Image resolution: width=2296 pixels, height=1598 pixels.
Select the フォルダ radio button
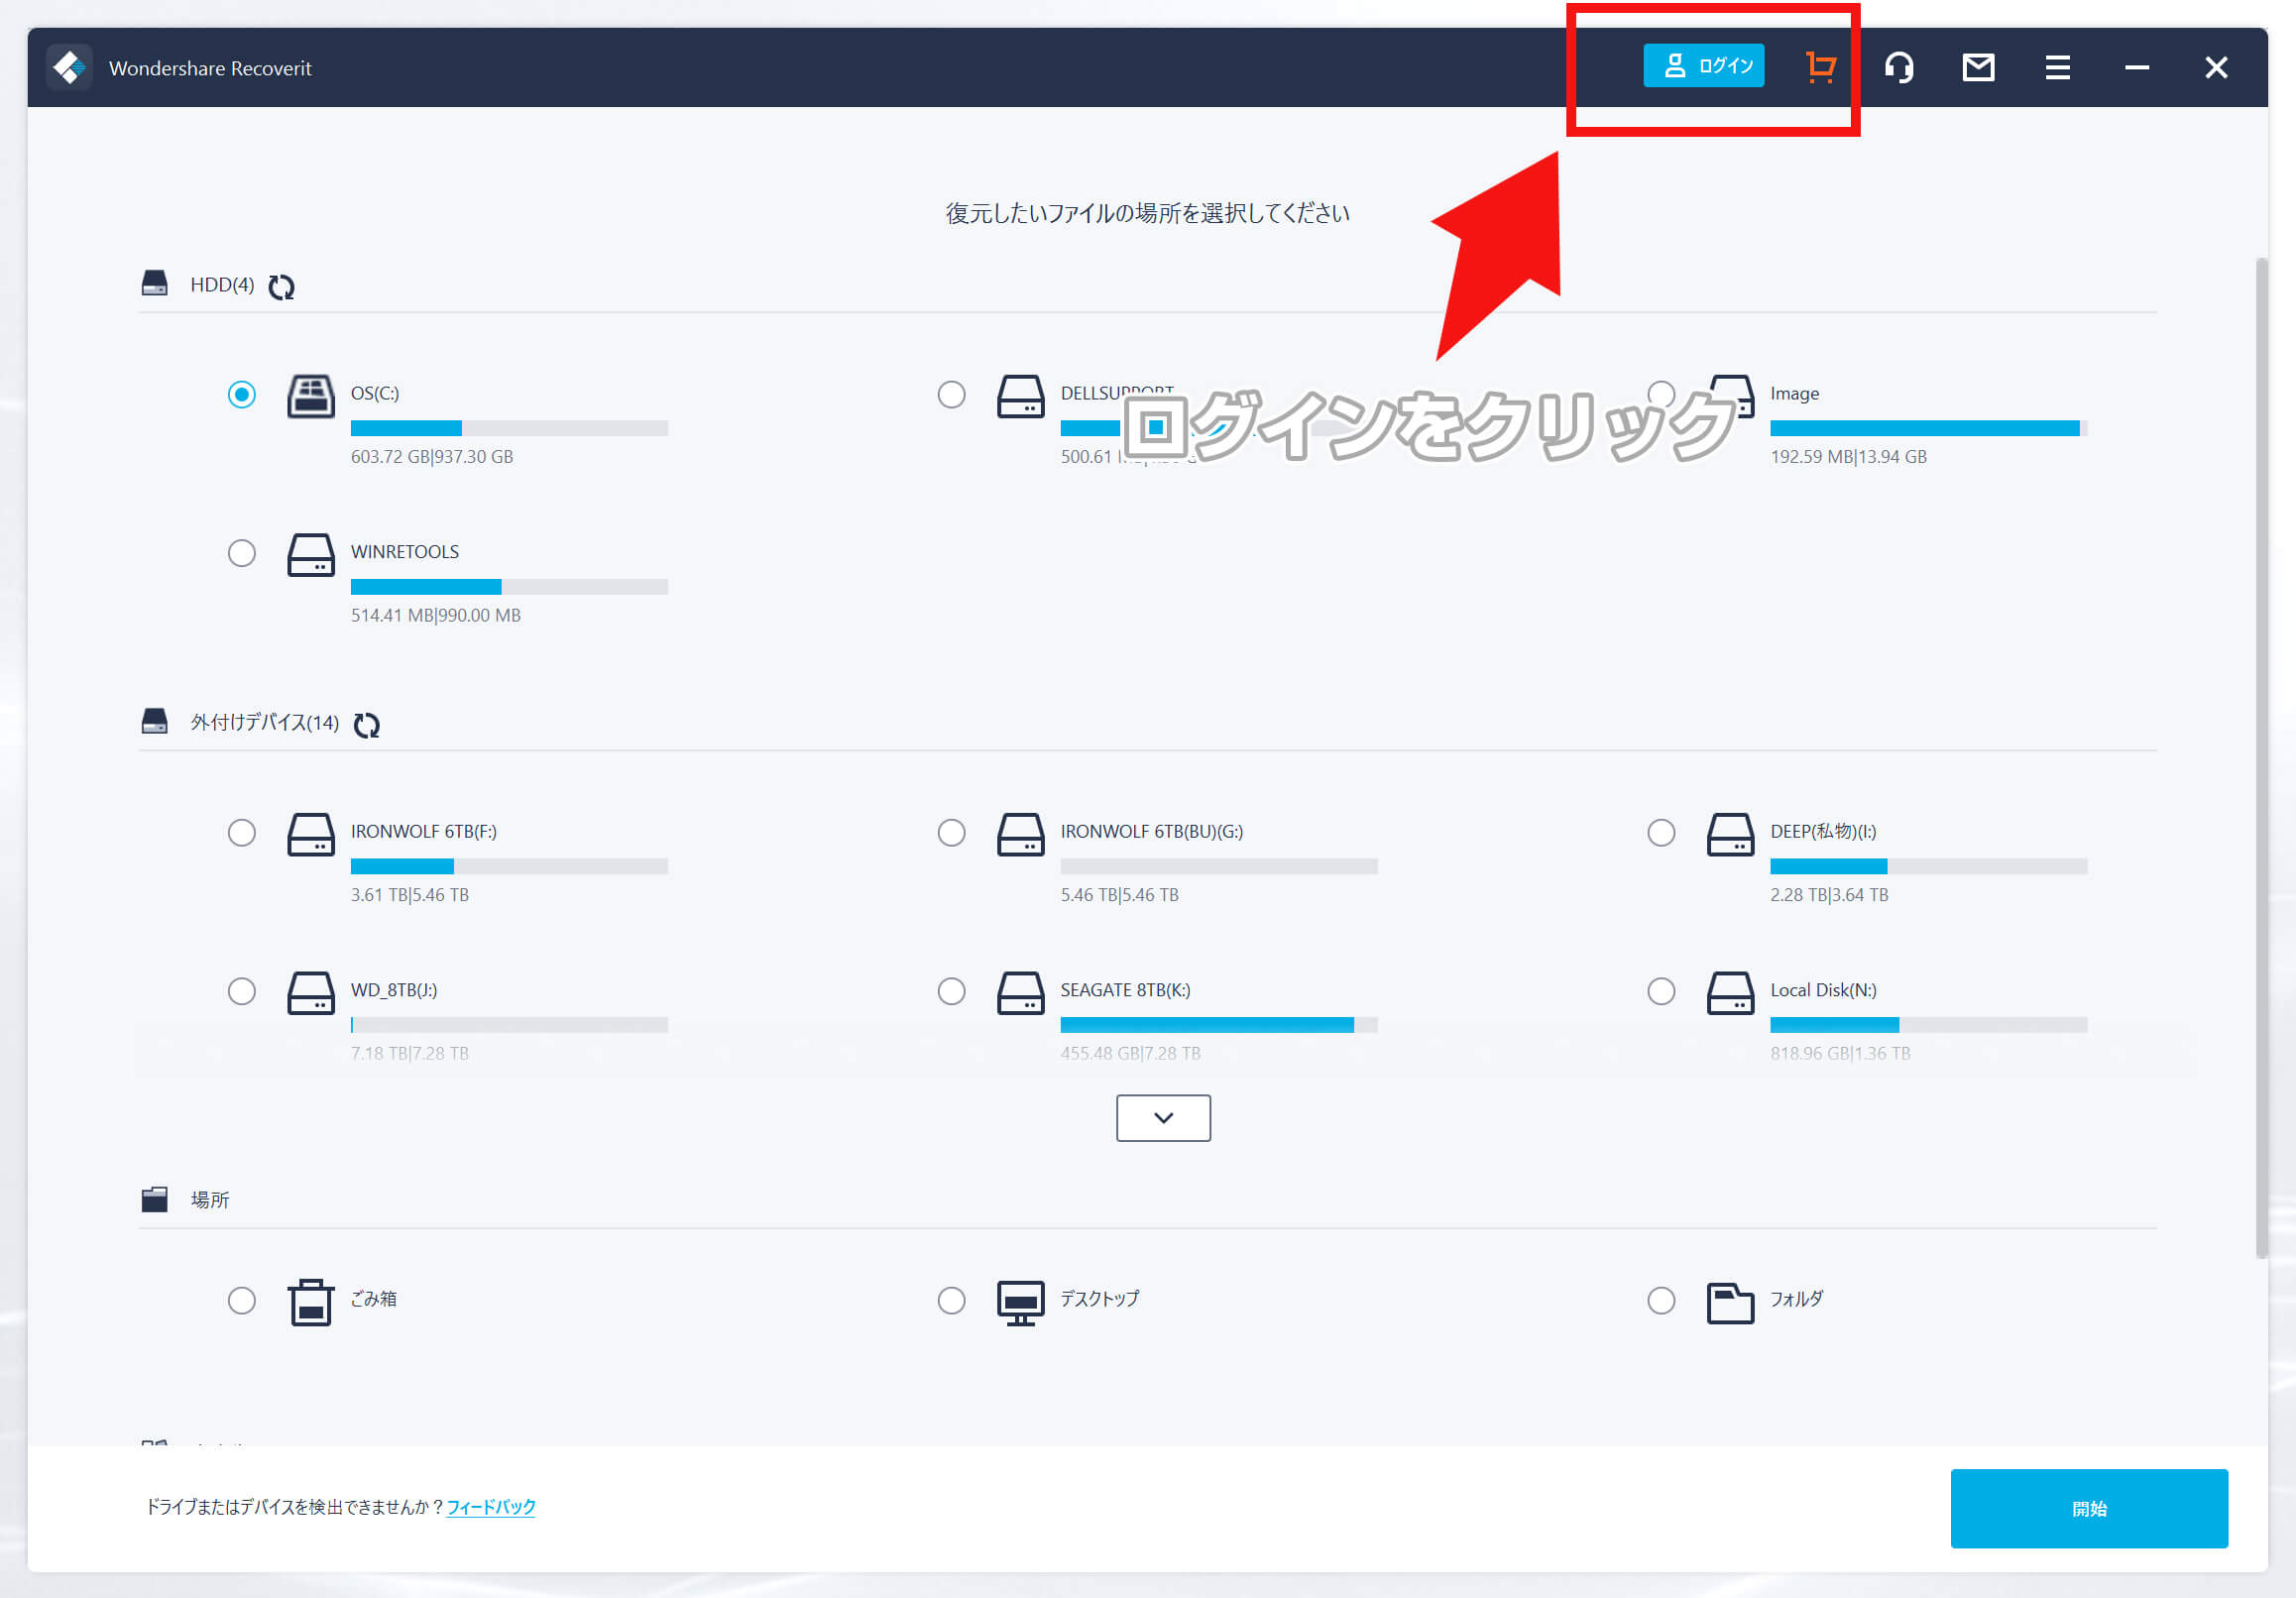(x=1661, y=1301)
